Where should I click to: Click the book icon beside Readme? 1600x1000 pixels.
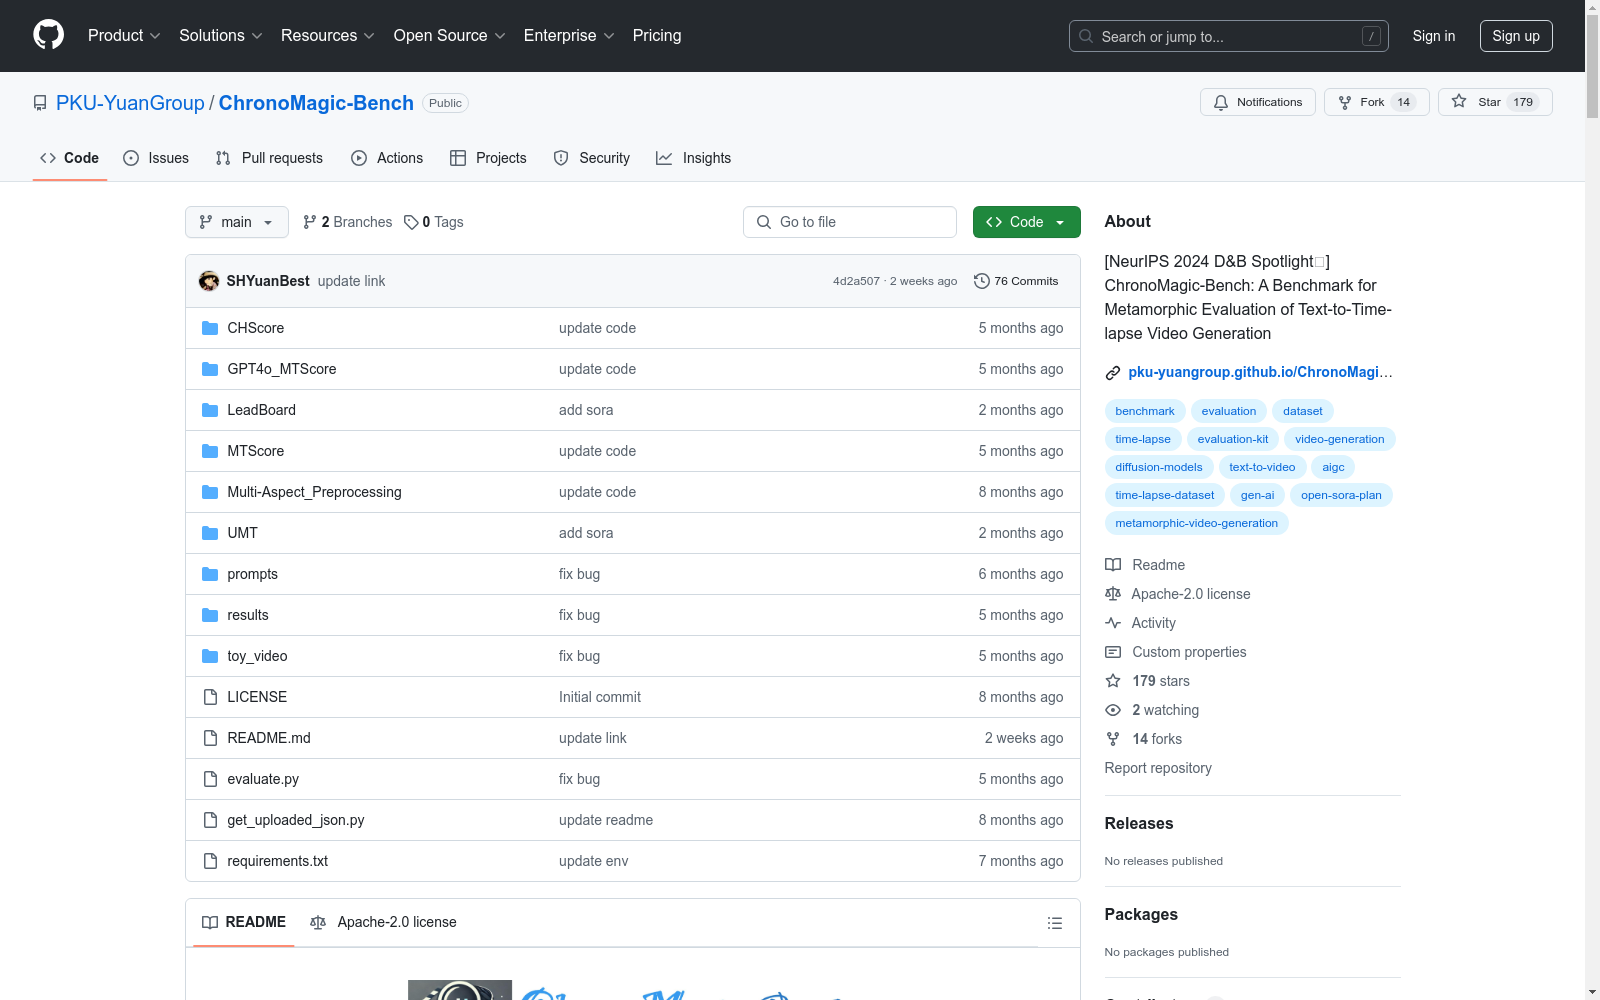click(x=1113, y=565)
